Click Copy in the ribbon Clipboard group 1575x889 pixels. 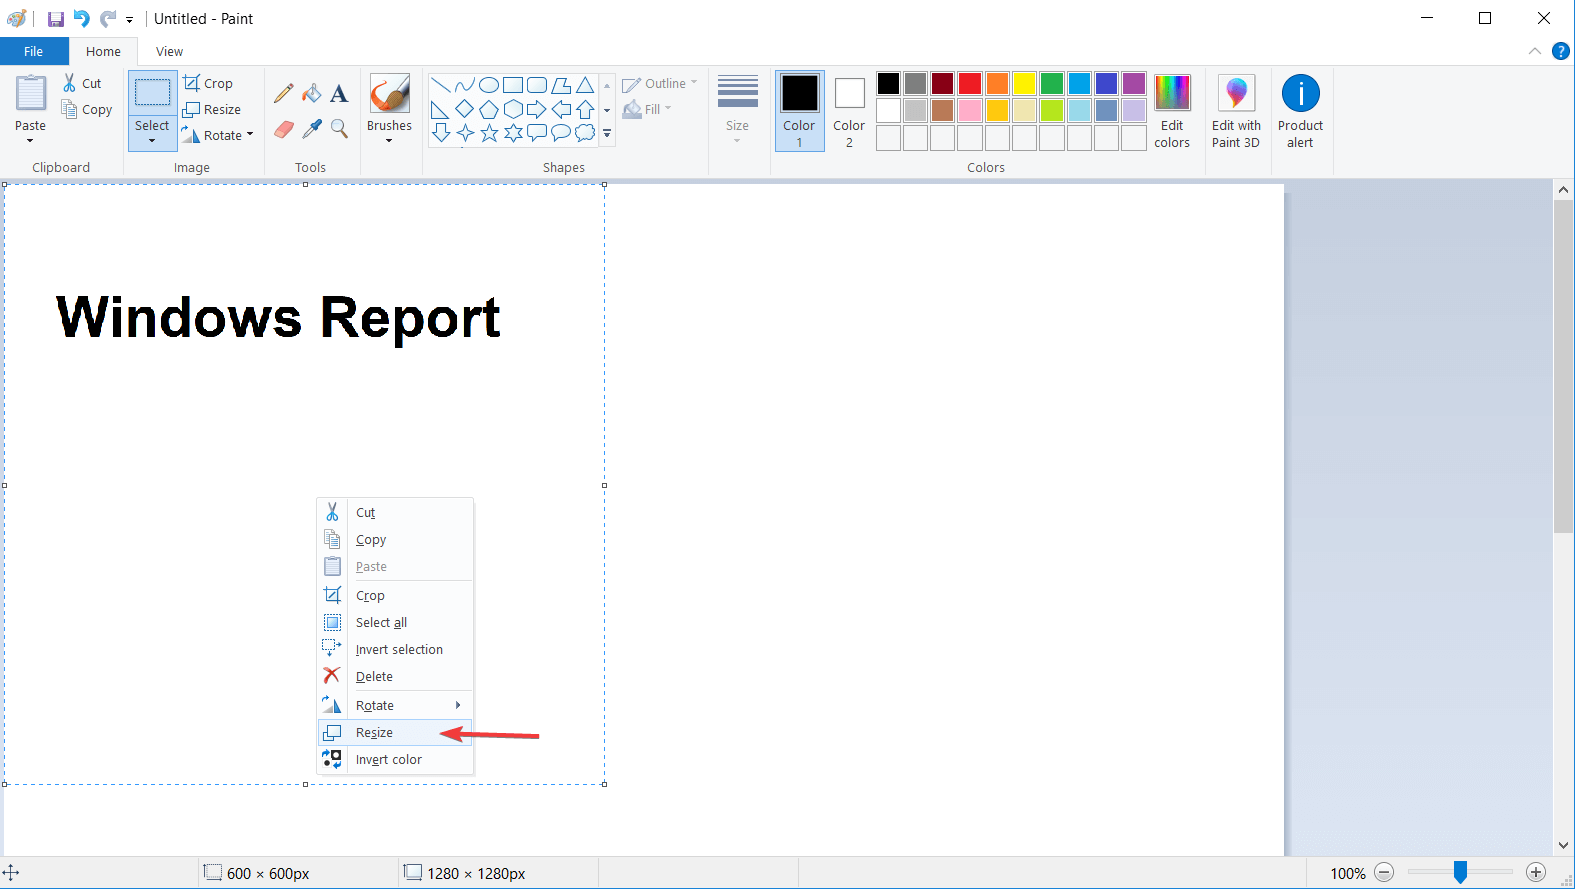point(87,110)
